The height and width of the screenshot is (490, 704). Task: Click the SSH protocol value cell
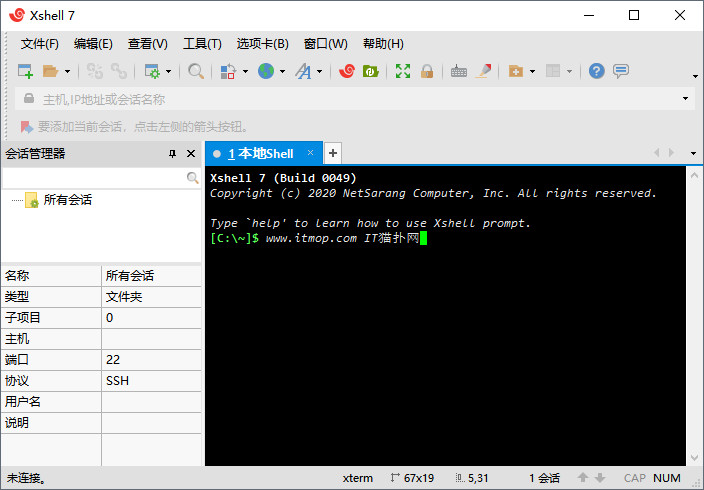pyautogui.click(x=151, y=381)
